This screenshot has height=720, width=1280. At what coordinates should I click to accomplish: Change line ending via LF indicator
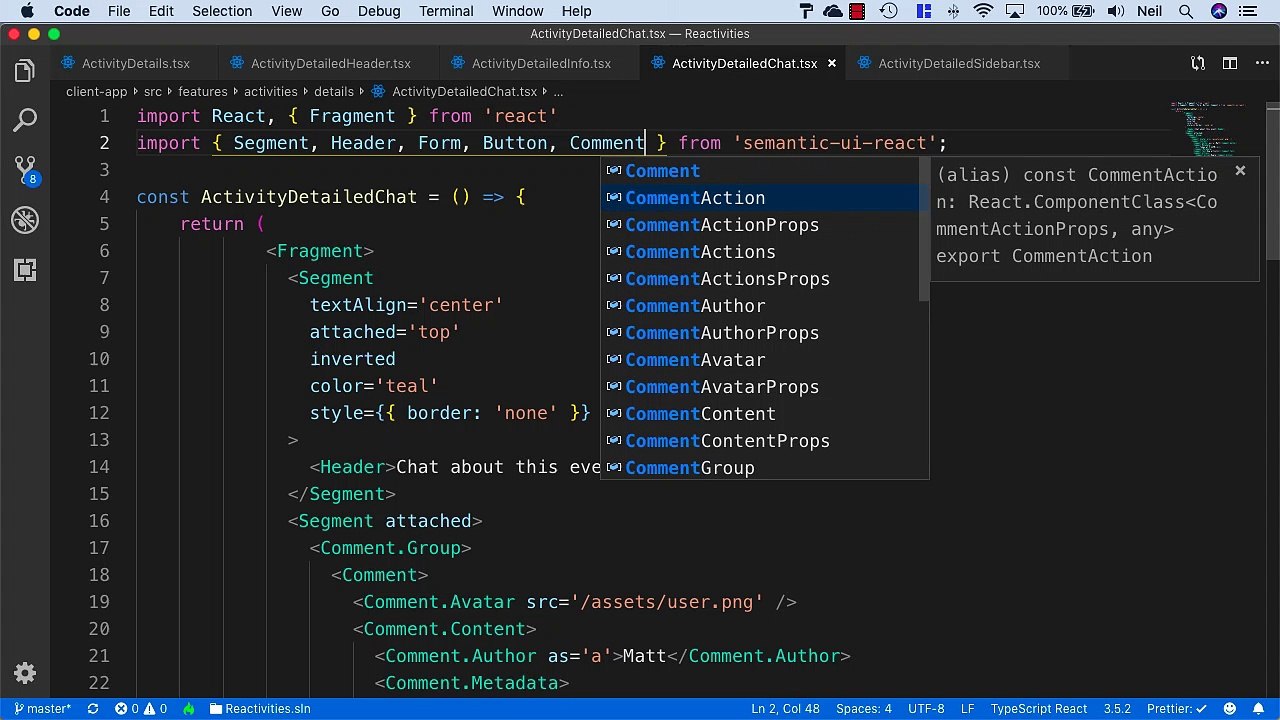[x=968, y=708]
